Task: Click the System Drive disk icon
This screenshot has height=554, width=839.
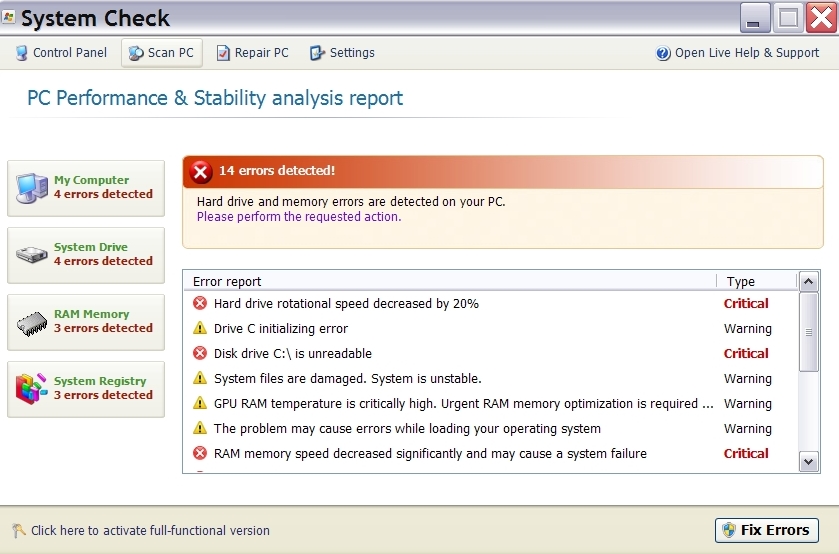Action: [x=31, y=255]
